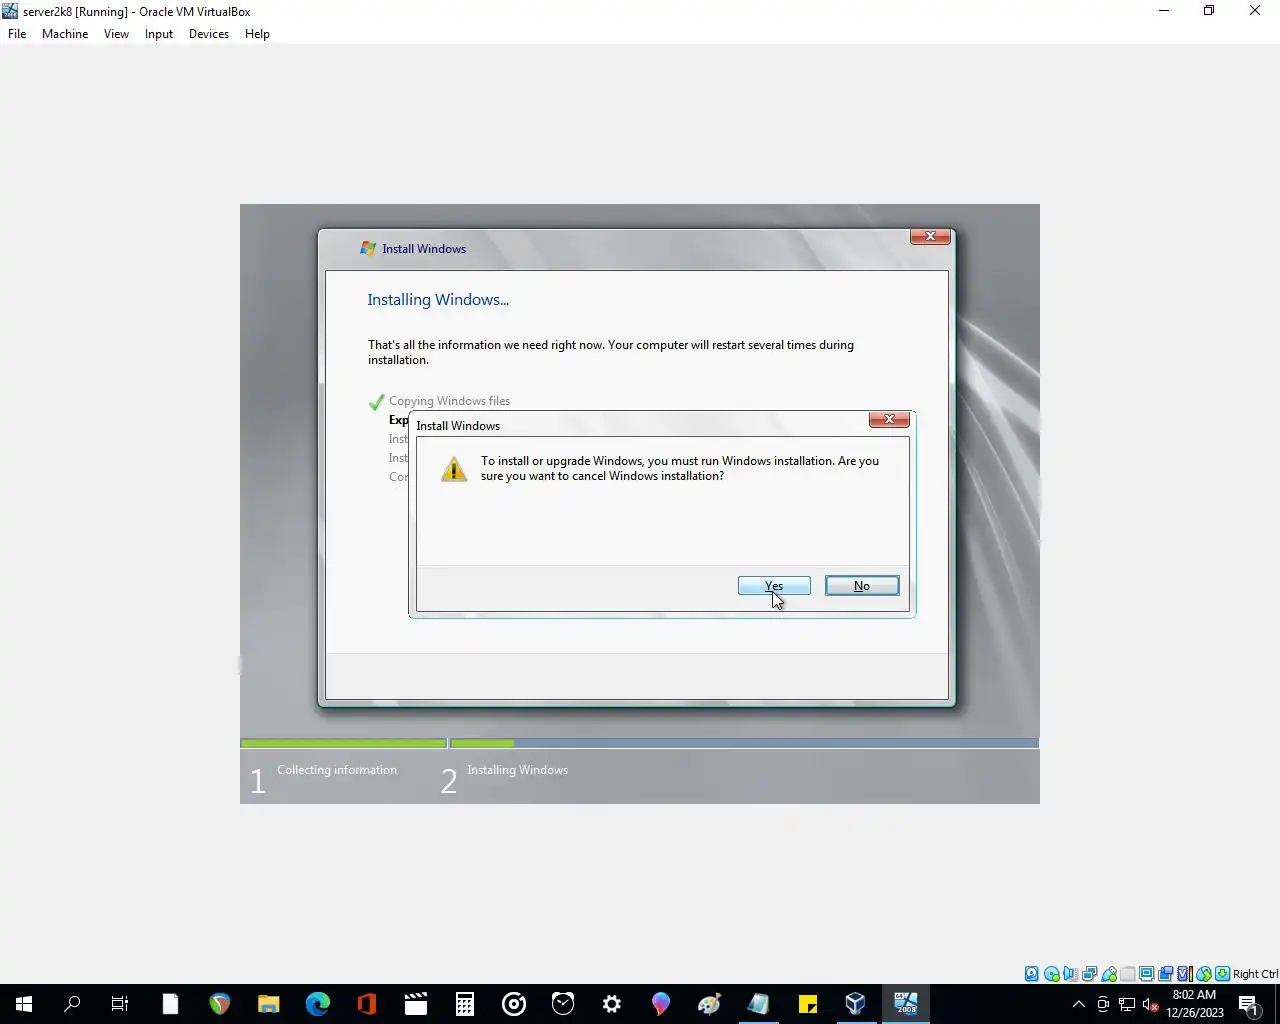
Task: Open Task View from taskbar
Action: click(x=120, y=1004)
